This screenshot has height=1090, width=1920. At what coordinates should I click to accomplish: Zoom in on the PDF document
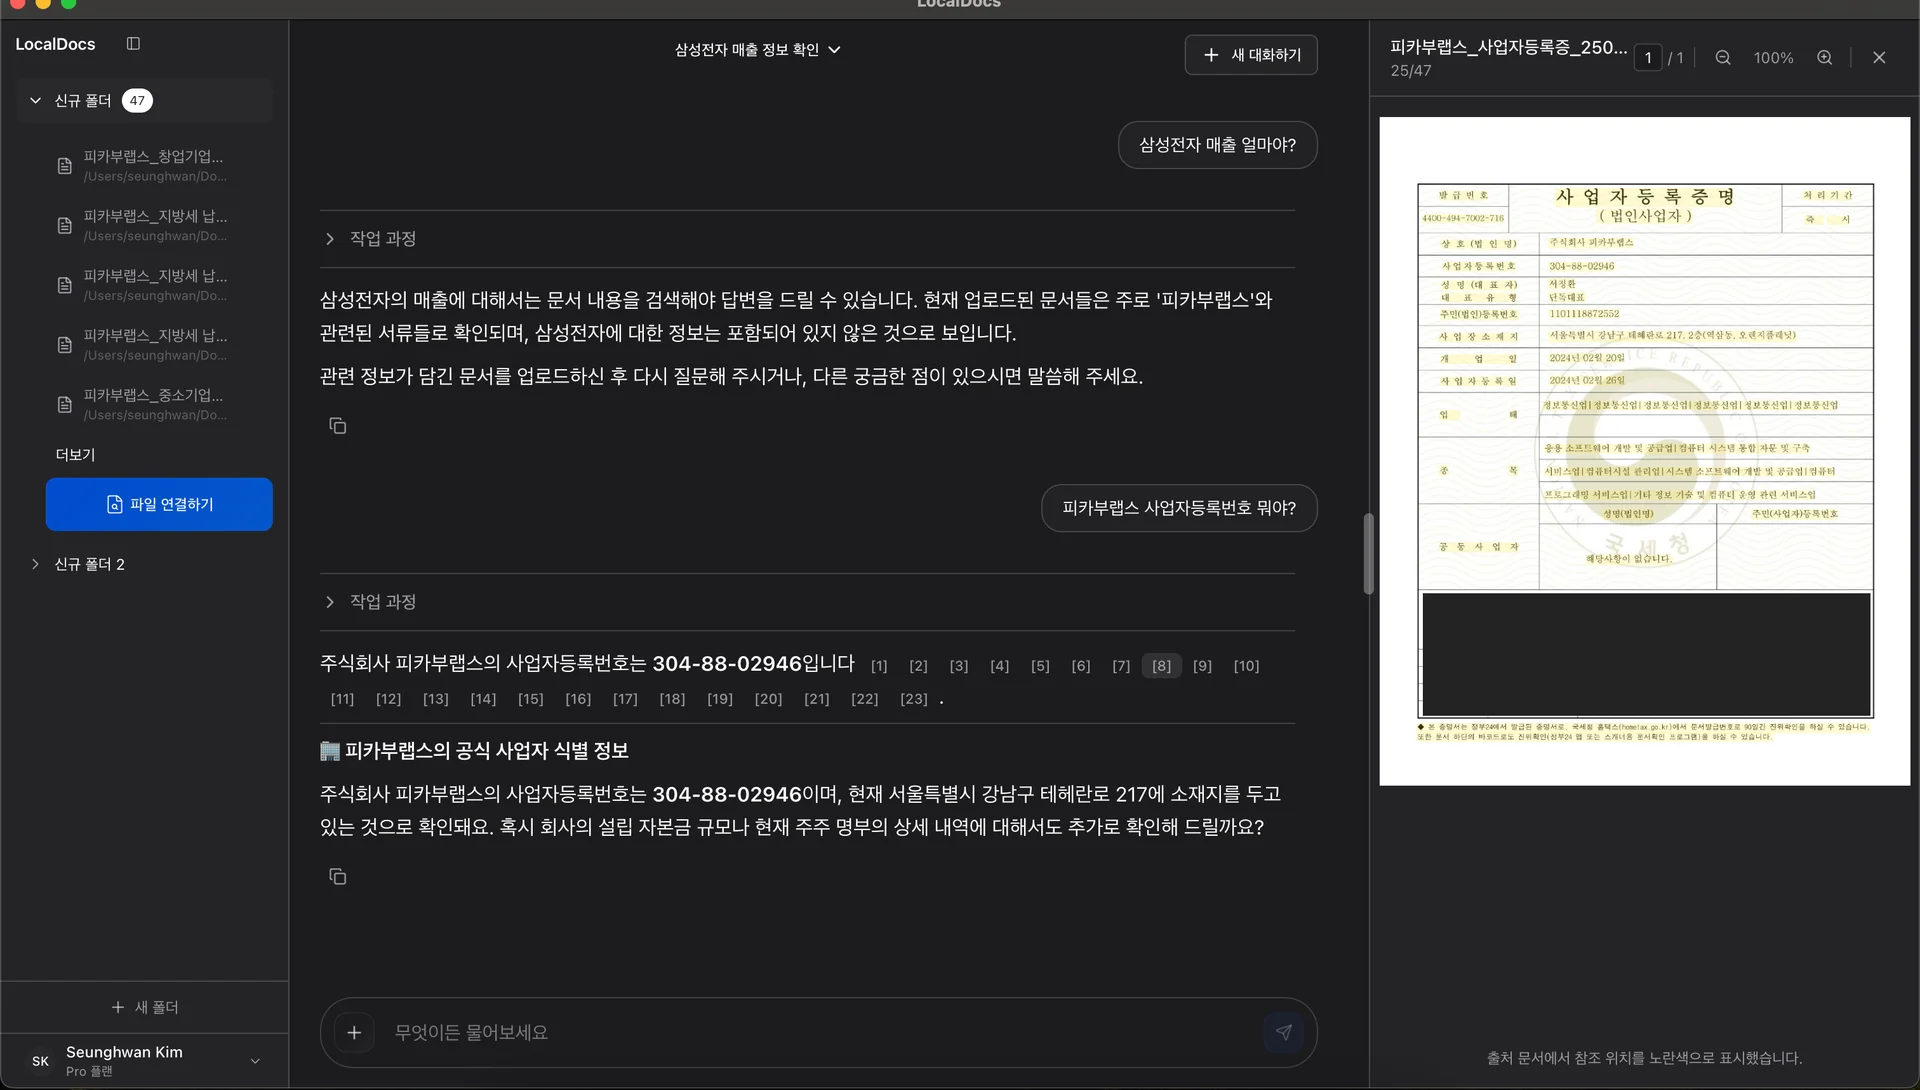[1825, 57]
